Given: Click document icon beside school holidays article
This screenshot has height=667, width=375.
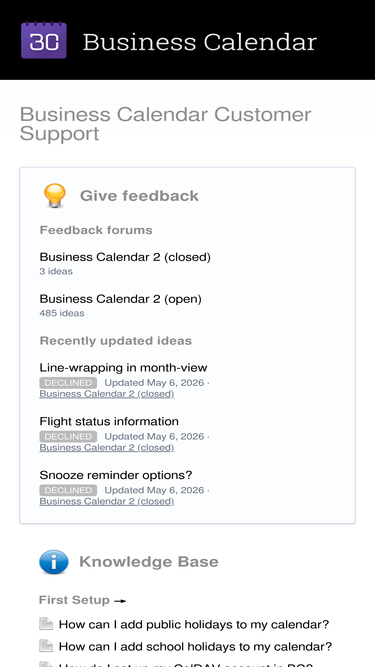Looking at the screenshot, I should [46, 646].
